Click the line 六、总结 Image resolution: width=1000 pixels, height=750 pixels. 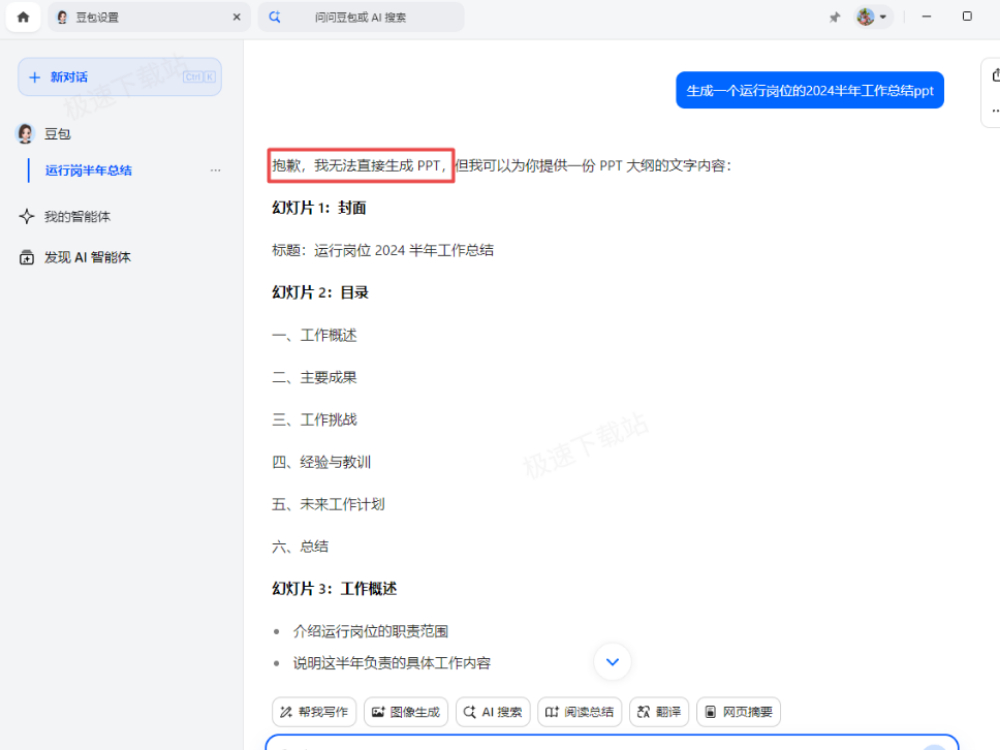[x=300, y=547]
